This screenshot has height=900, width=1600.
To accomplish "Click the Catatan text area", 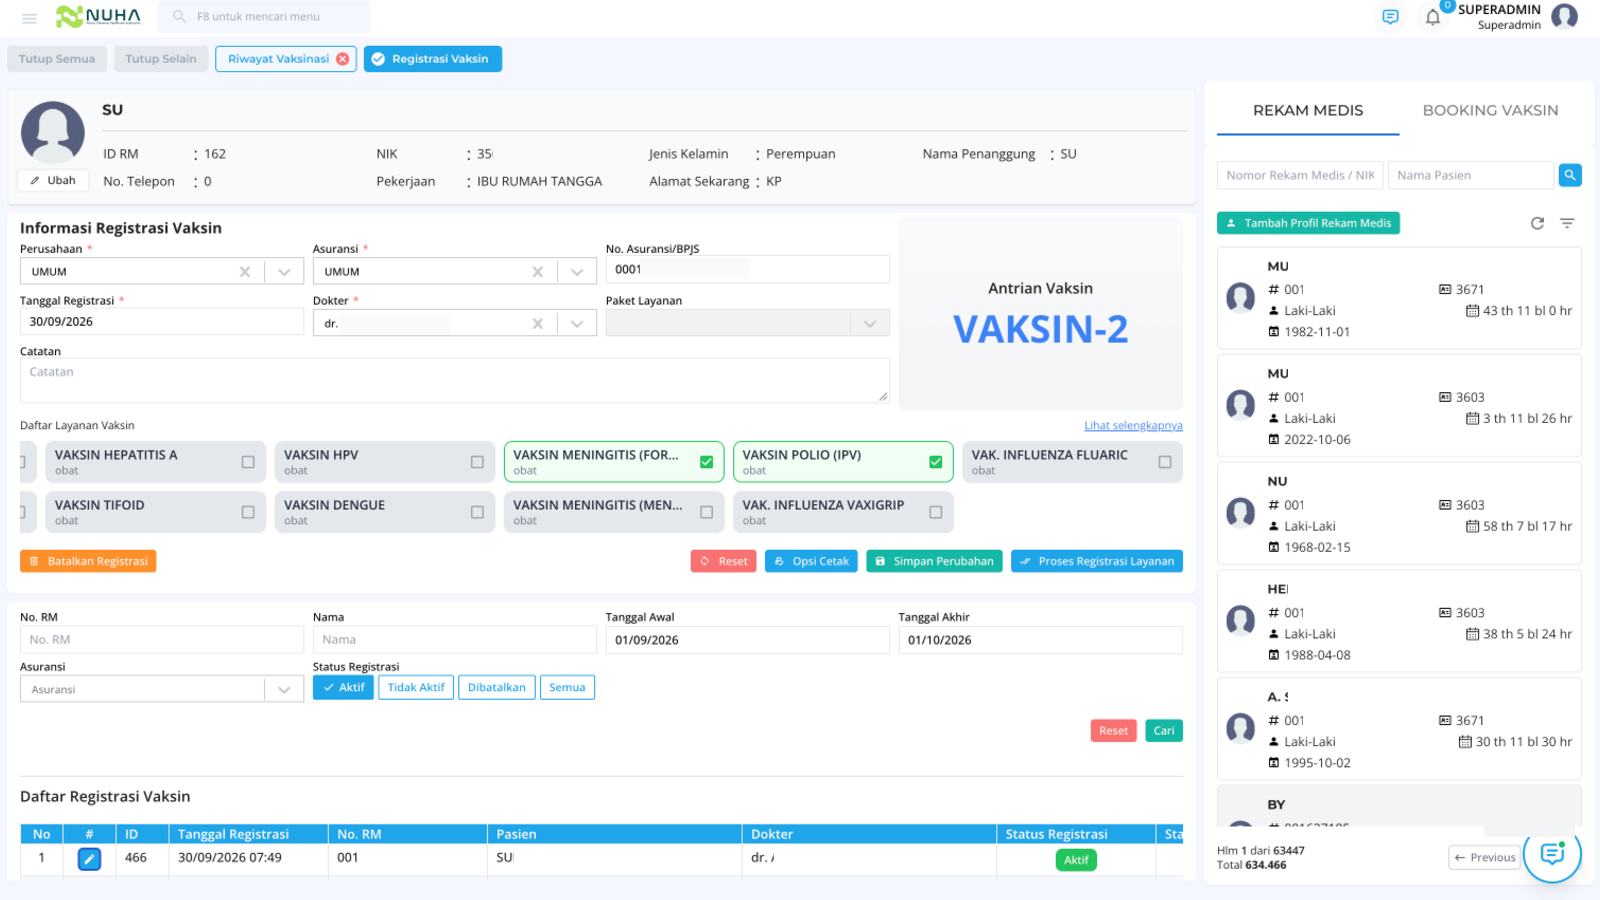I will tap(454, 380).
